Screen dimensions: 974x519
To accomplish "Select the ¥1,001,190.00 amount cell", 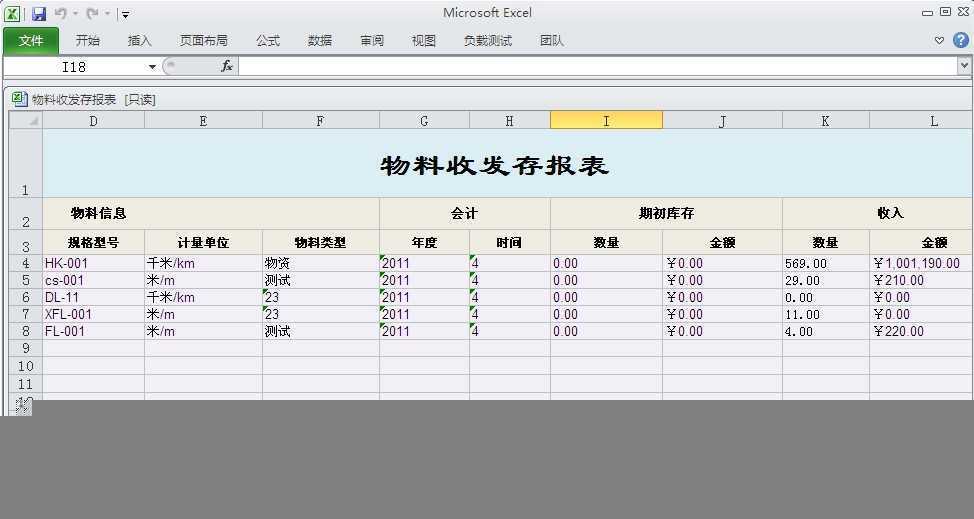I will click(921, 263).
